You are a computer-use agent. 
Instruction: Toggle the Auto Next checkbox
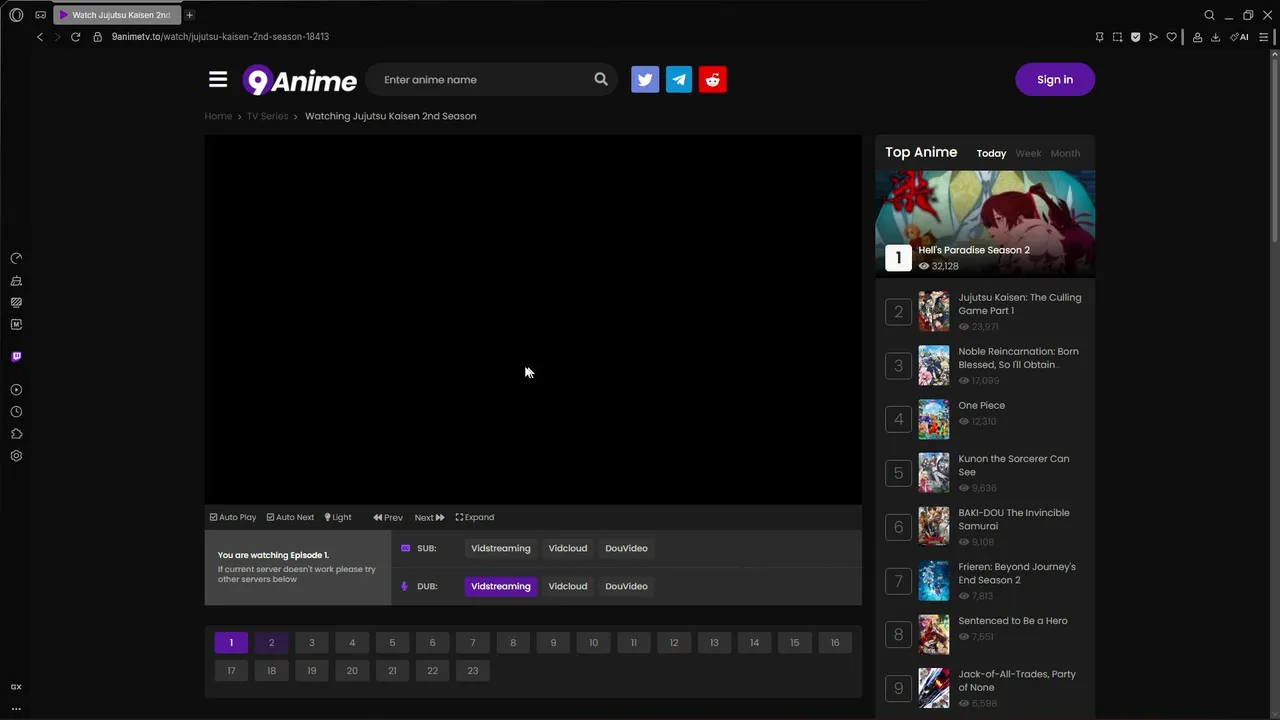(x=290, y=517)
